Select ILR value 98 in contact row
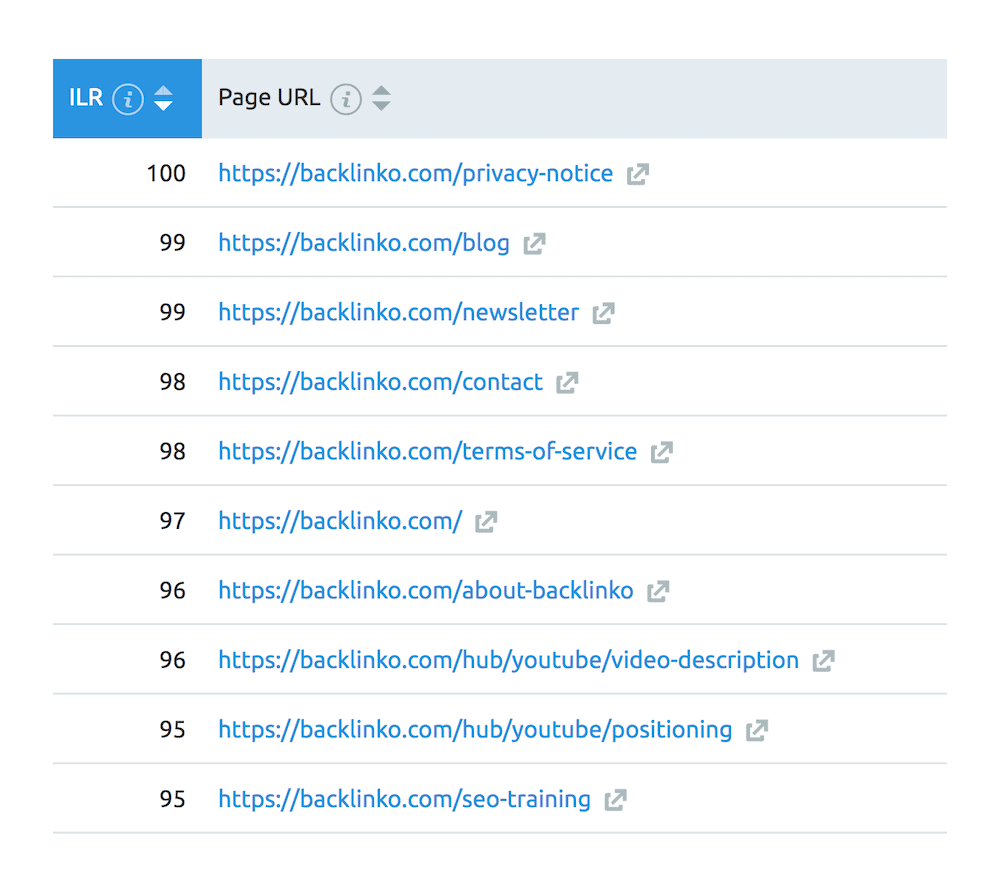Screen dimensions: 1000x894 pos(172,382)
